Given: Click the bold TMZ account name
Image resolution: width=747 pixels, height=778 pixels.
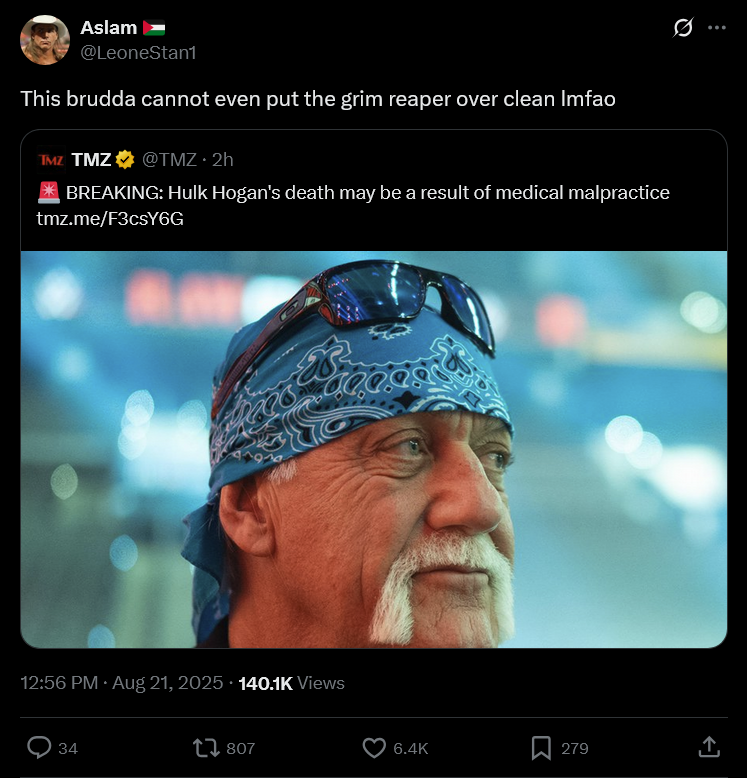Looking at the screenshot, I should coord(91,159).
